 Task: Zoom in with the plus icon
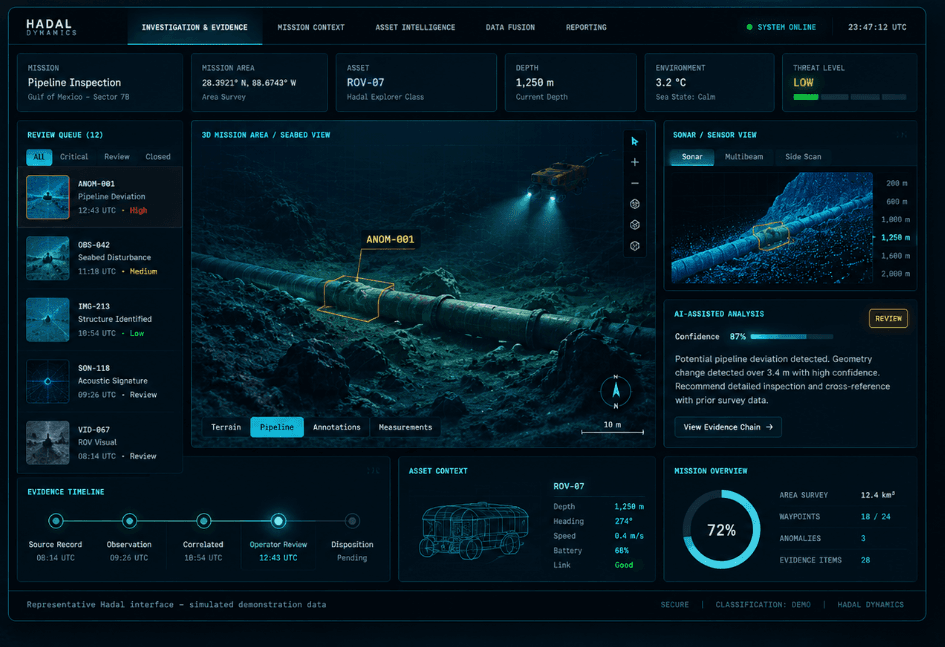(635, 162)
